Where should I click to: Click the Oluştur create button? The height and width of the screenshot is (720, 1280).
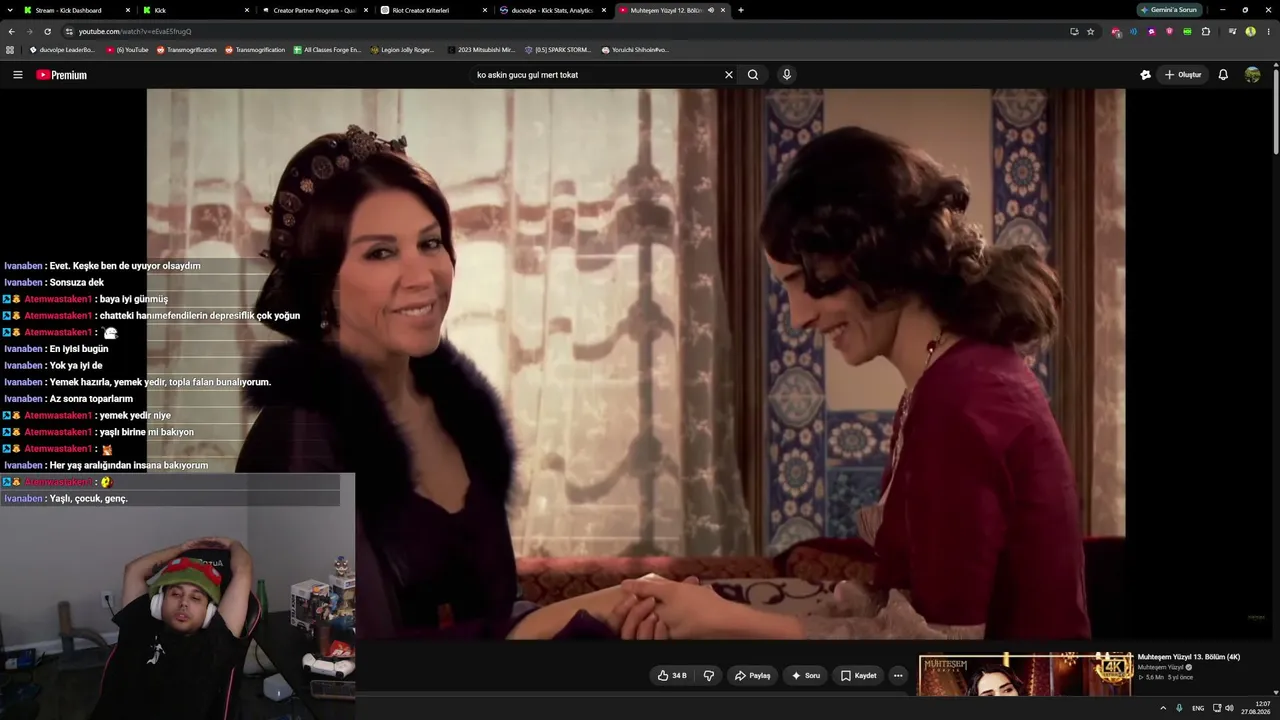[x=1183, y=75]
